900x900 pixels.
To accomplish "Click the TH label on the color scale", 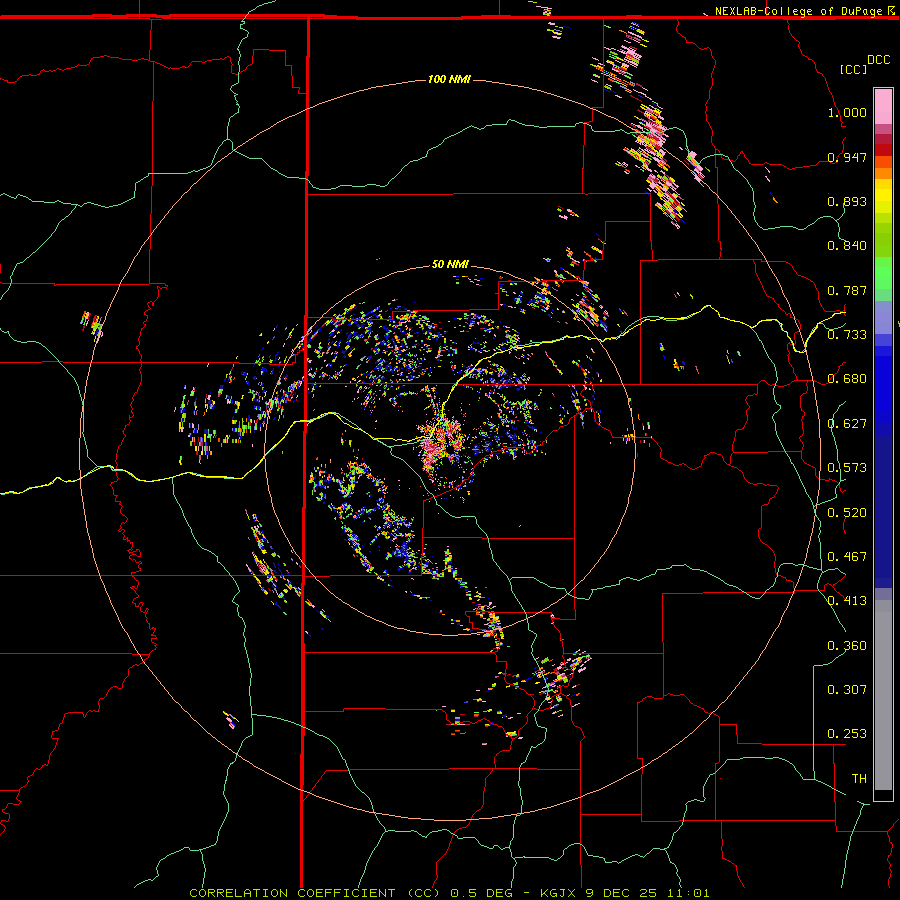I will pos(859,779).
